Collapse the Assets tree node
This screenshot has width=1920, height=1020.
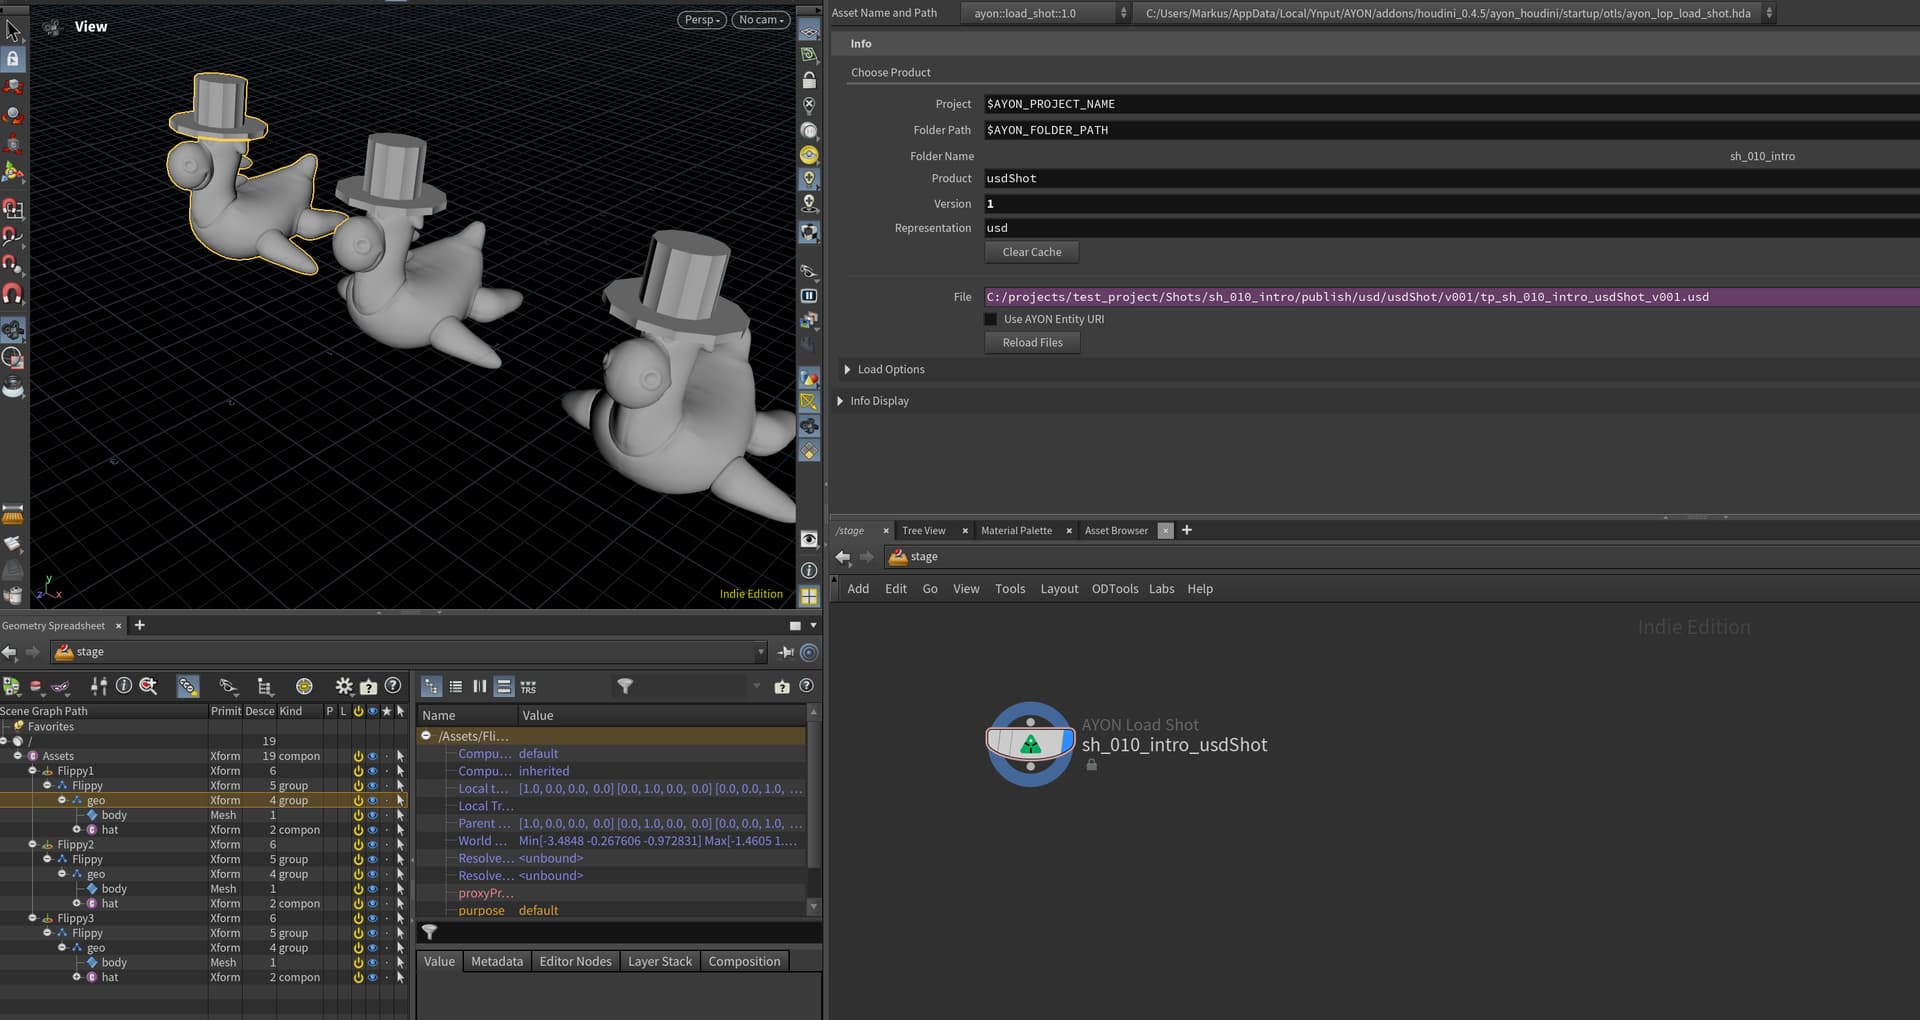[18, 756]
